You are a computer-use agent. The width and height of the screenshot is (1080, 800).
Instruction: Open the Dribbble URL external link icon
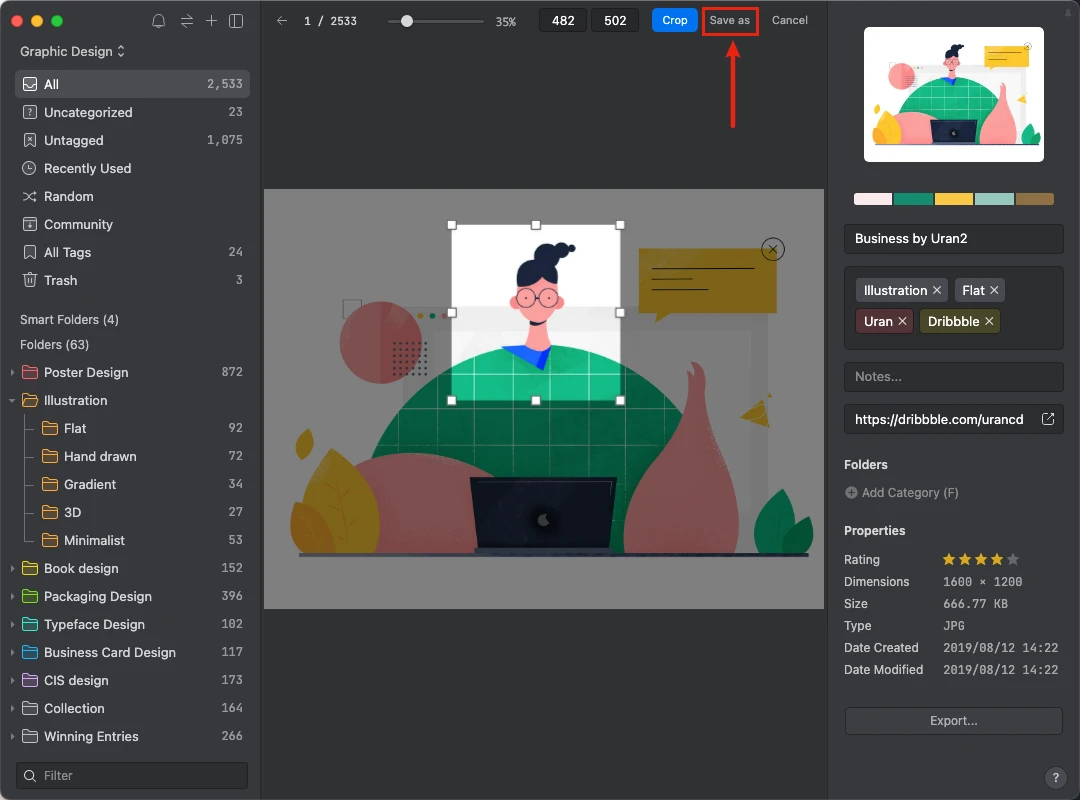point(1048,419)
